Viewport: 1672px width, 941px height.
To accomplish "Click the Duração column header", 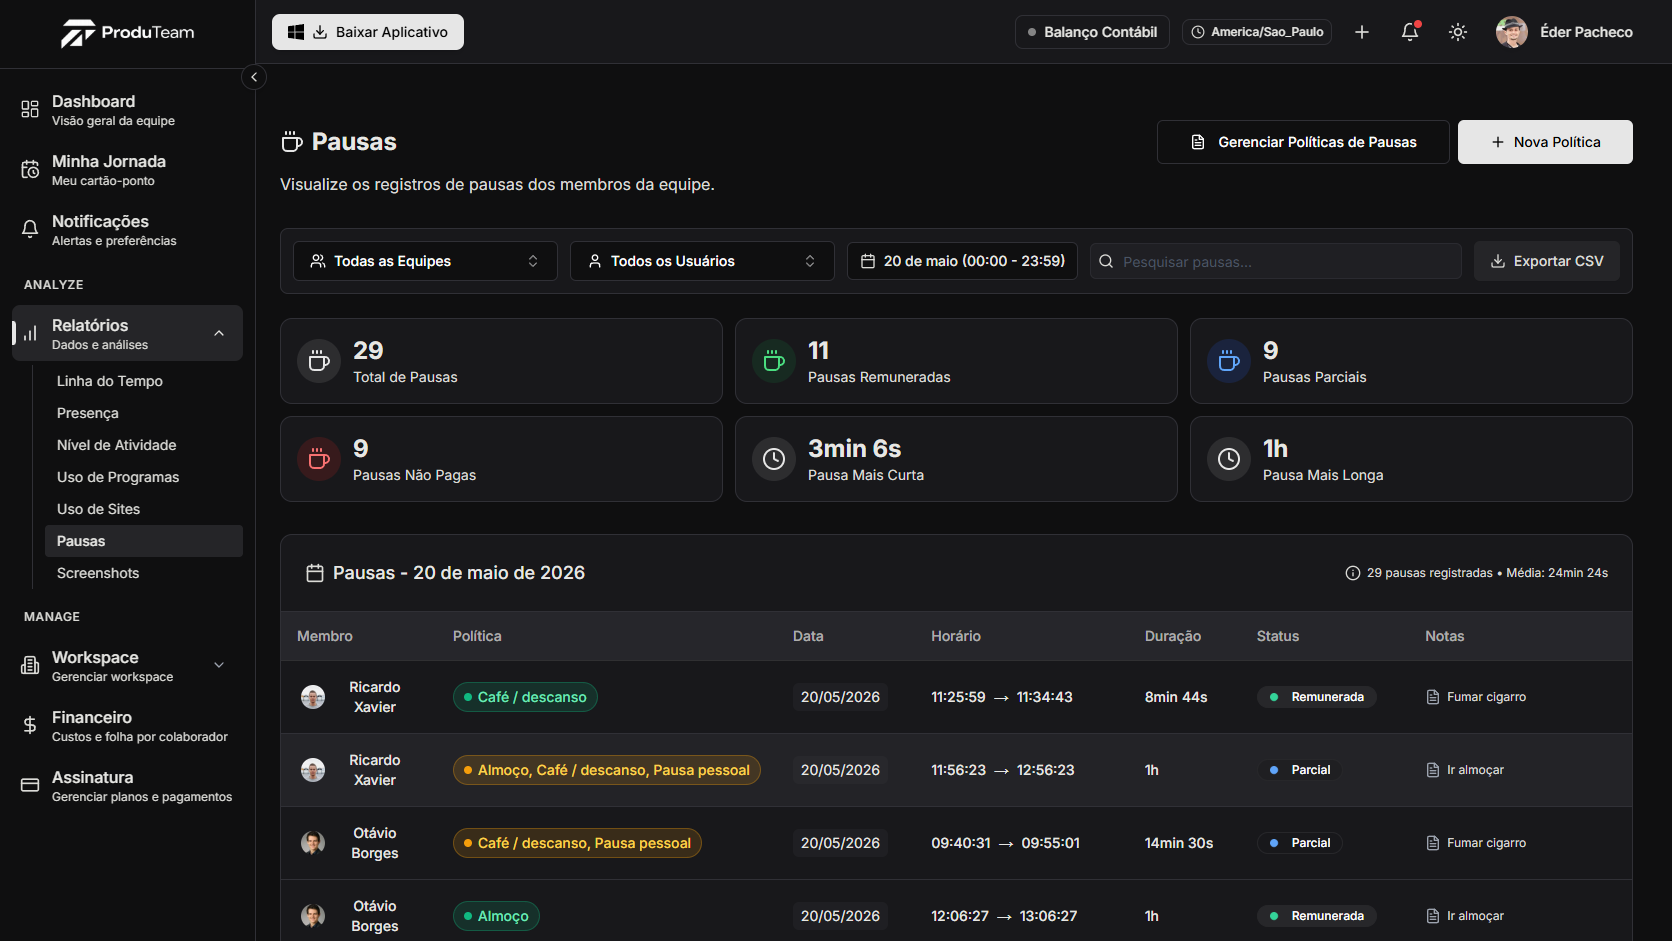I will tap(1173, 636).
